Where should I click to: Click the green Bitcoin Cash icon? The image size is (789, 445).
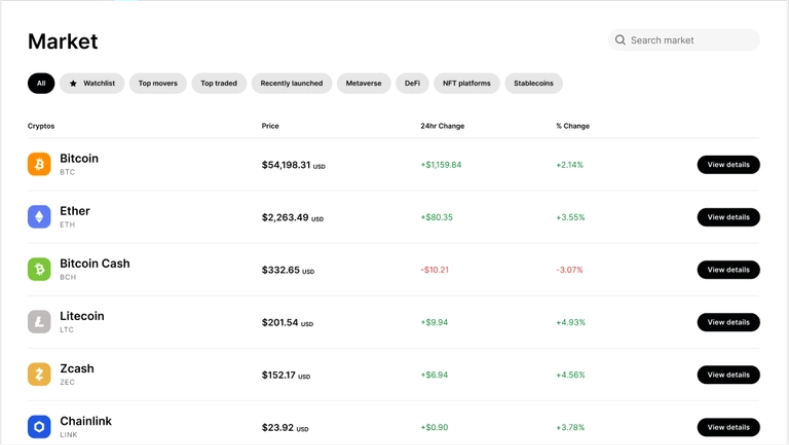pyautogui.click(x=39, y=269)
